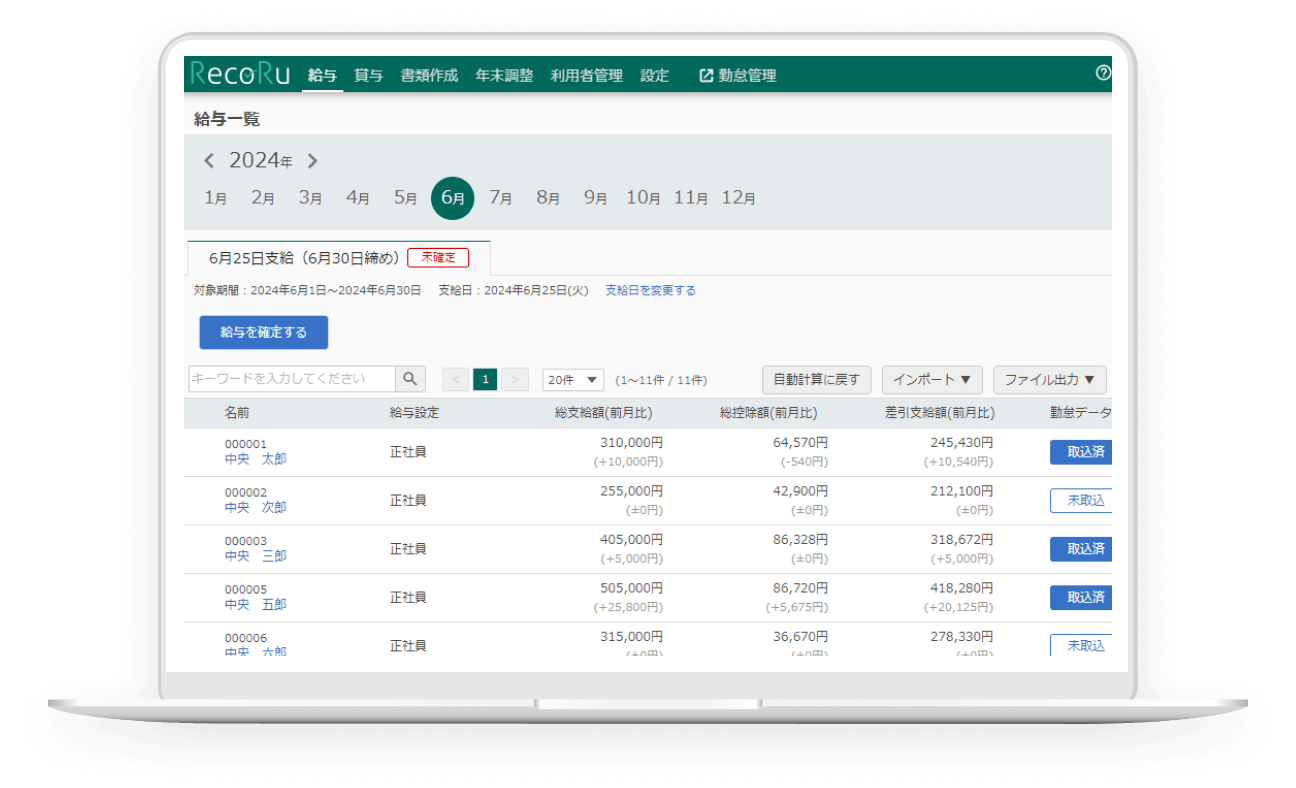Image resolution: width=1296 pixels, height=788 pixels.
Task: Click the RecoRu logo
Action: pyautogui.click(x=240, y=75)
